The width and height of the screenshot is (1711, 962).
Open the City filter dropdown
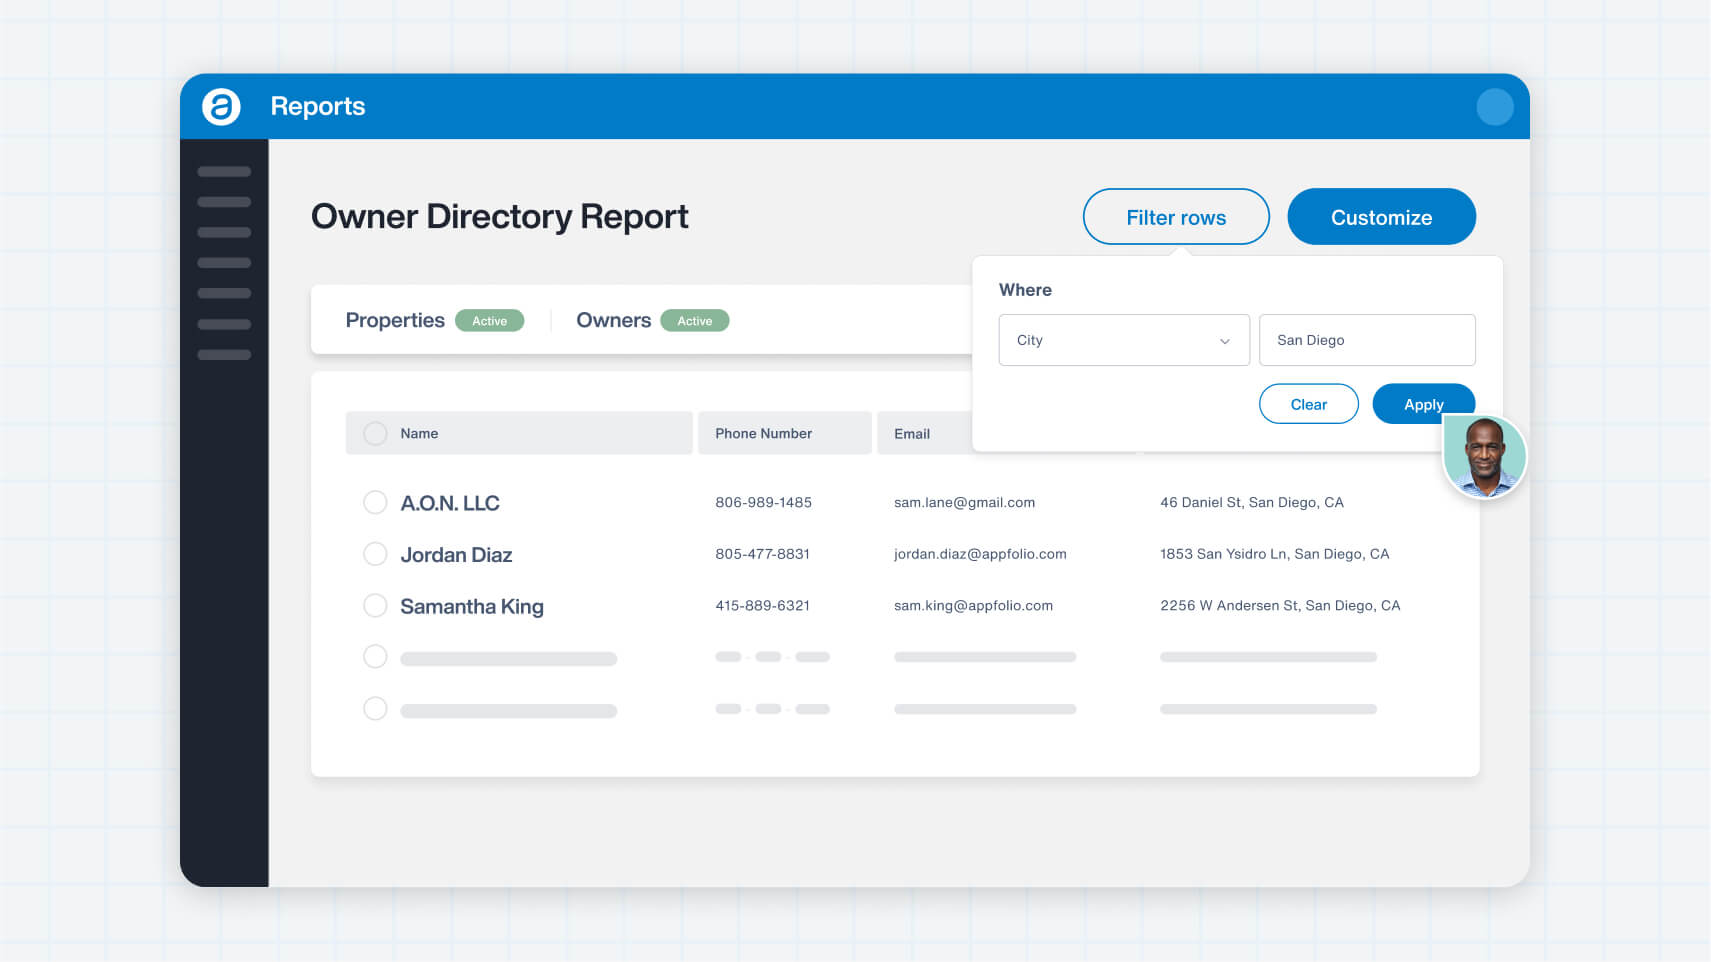1123,340
